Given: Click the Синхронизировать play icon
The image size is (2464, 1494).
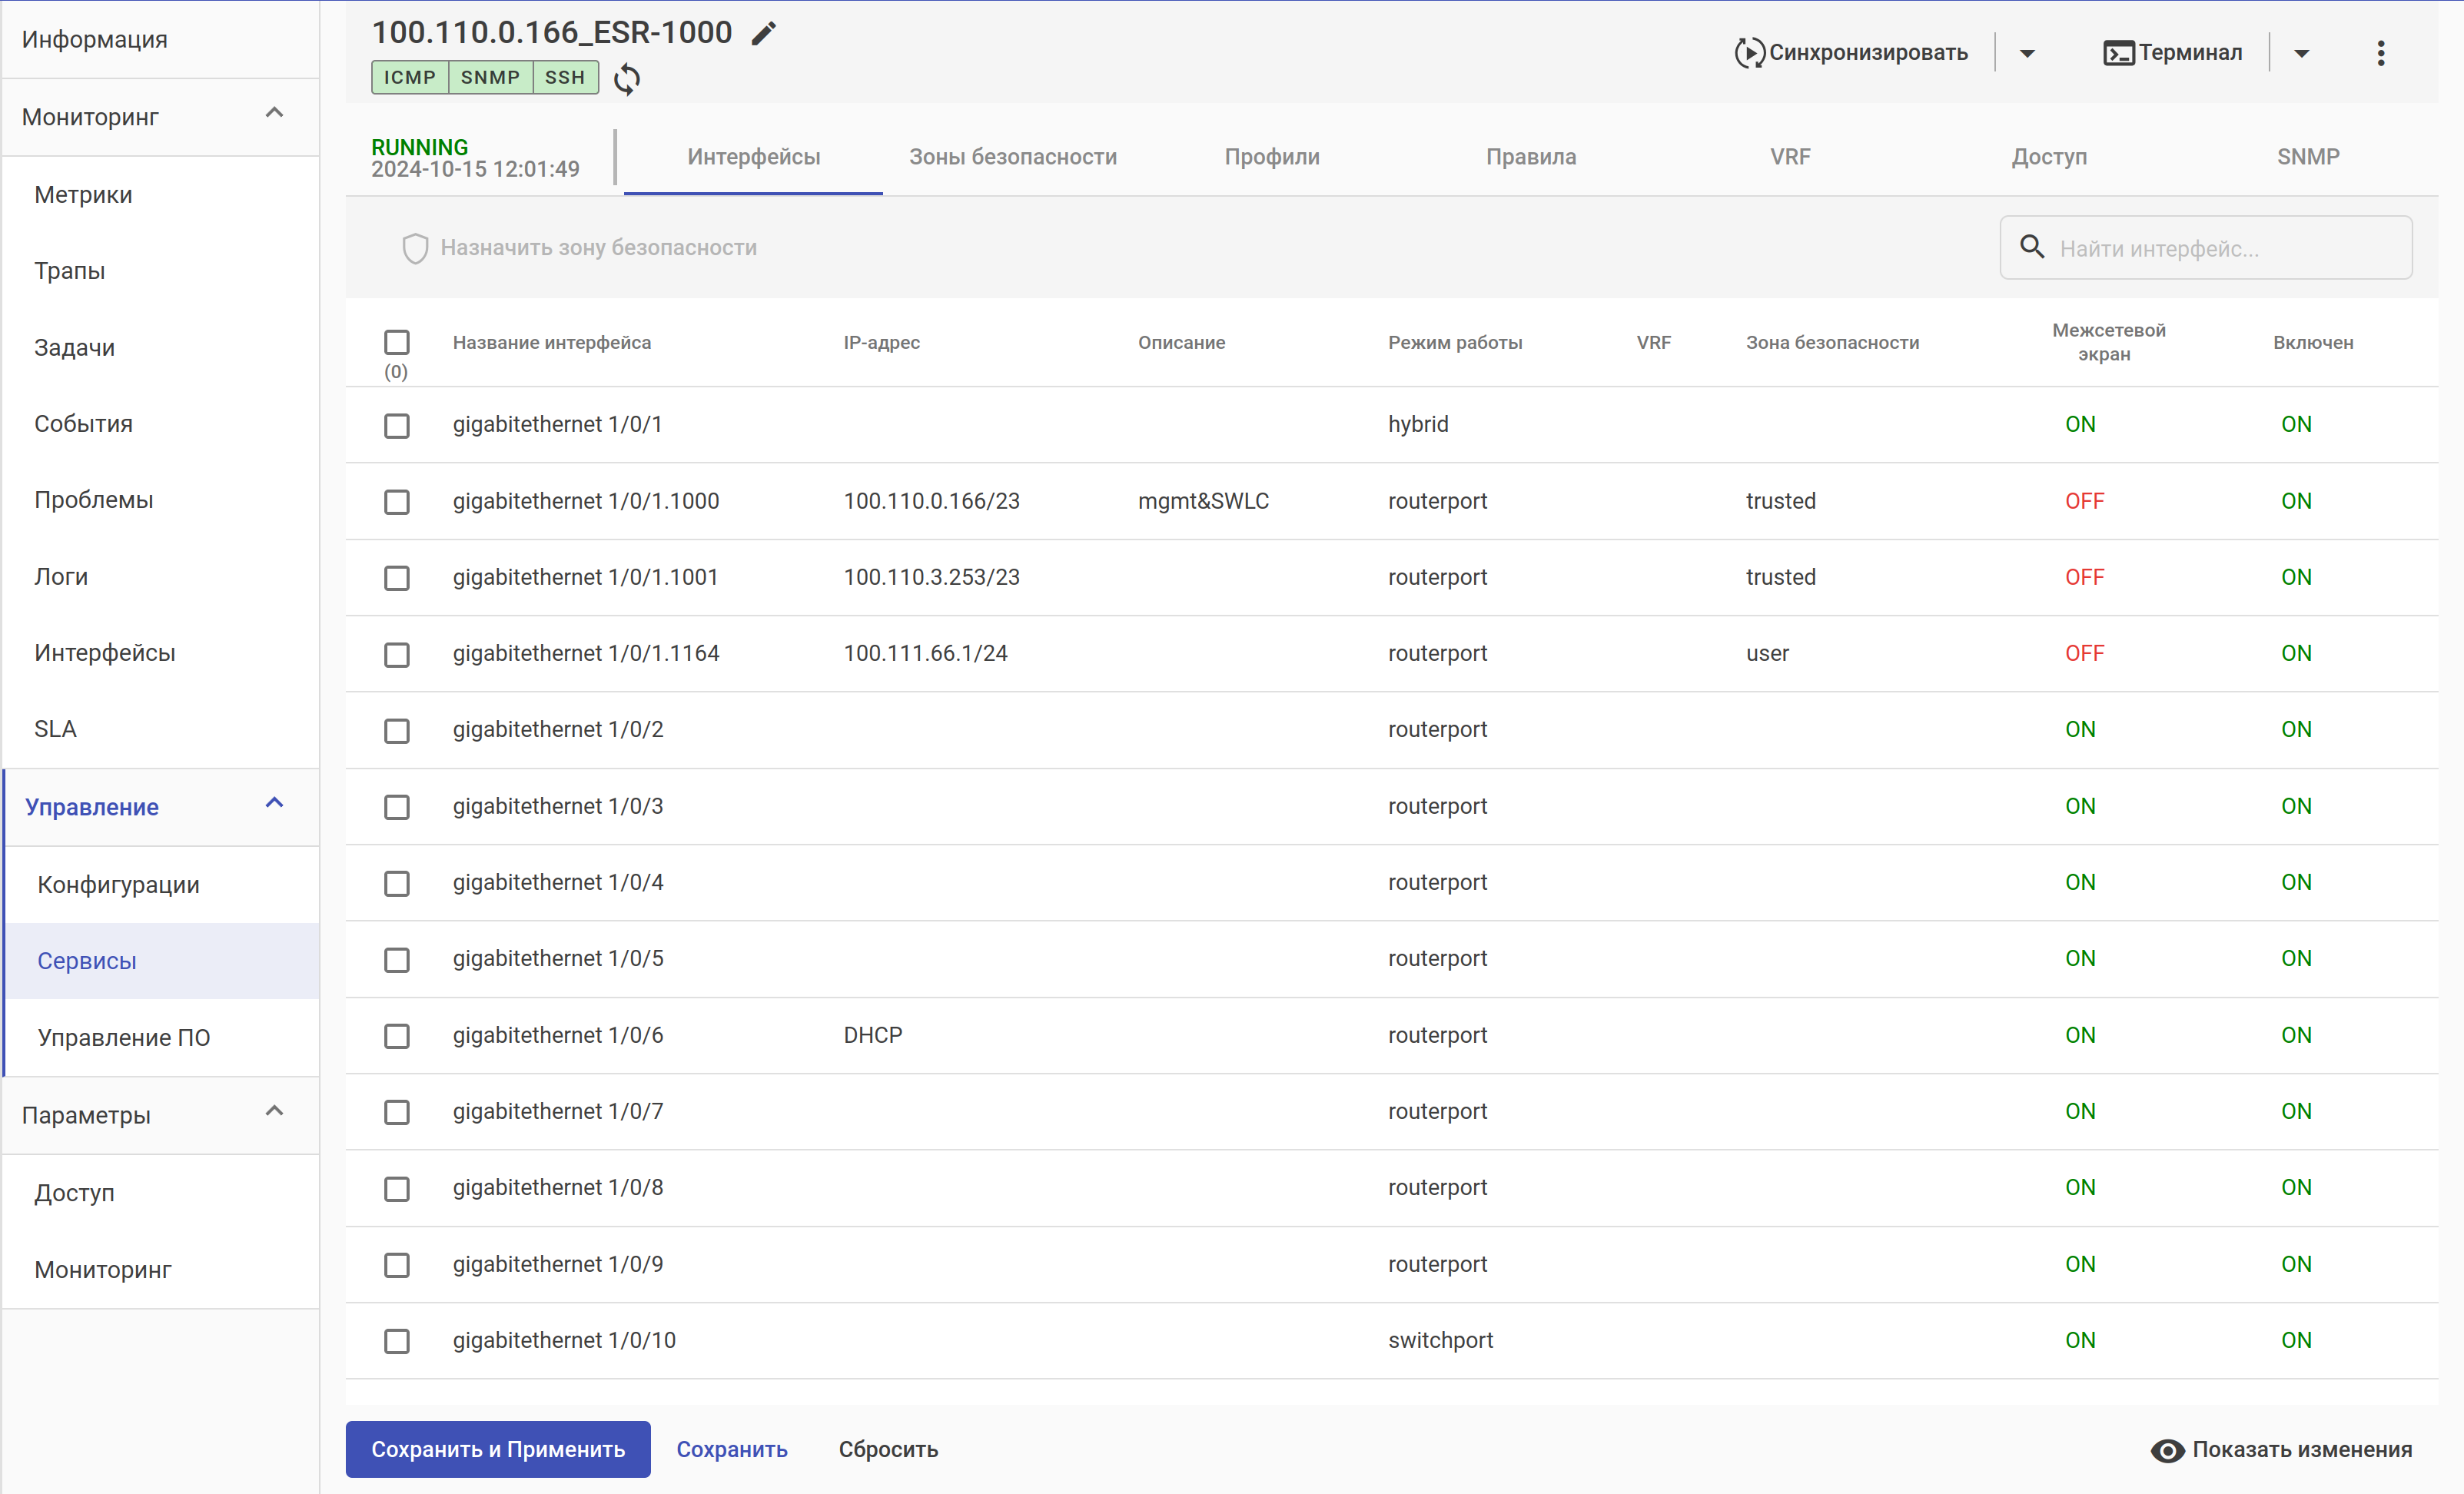Looking at the screenshot, I should click(1749, 53).
